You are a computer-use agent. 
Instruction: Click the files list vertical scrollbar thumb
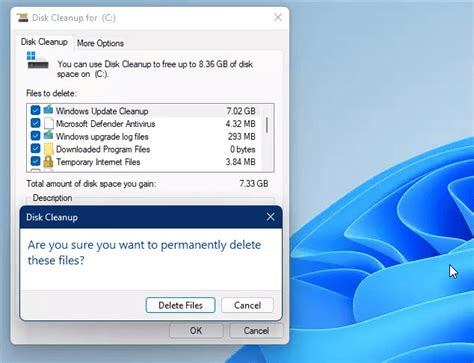[x=267, y=125]
